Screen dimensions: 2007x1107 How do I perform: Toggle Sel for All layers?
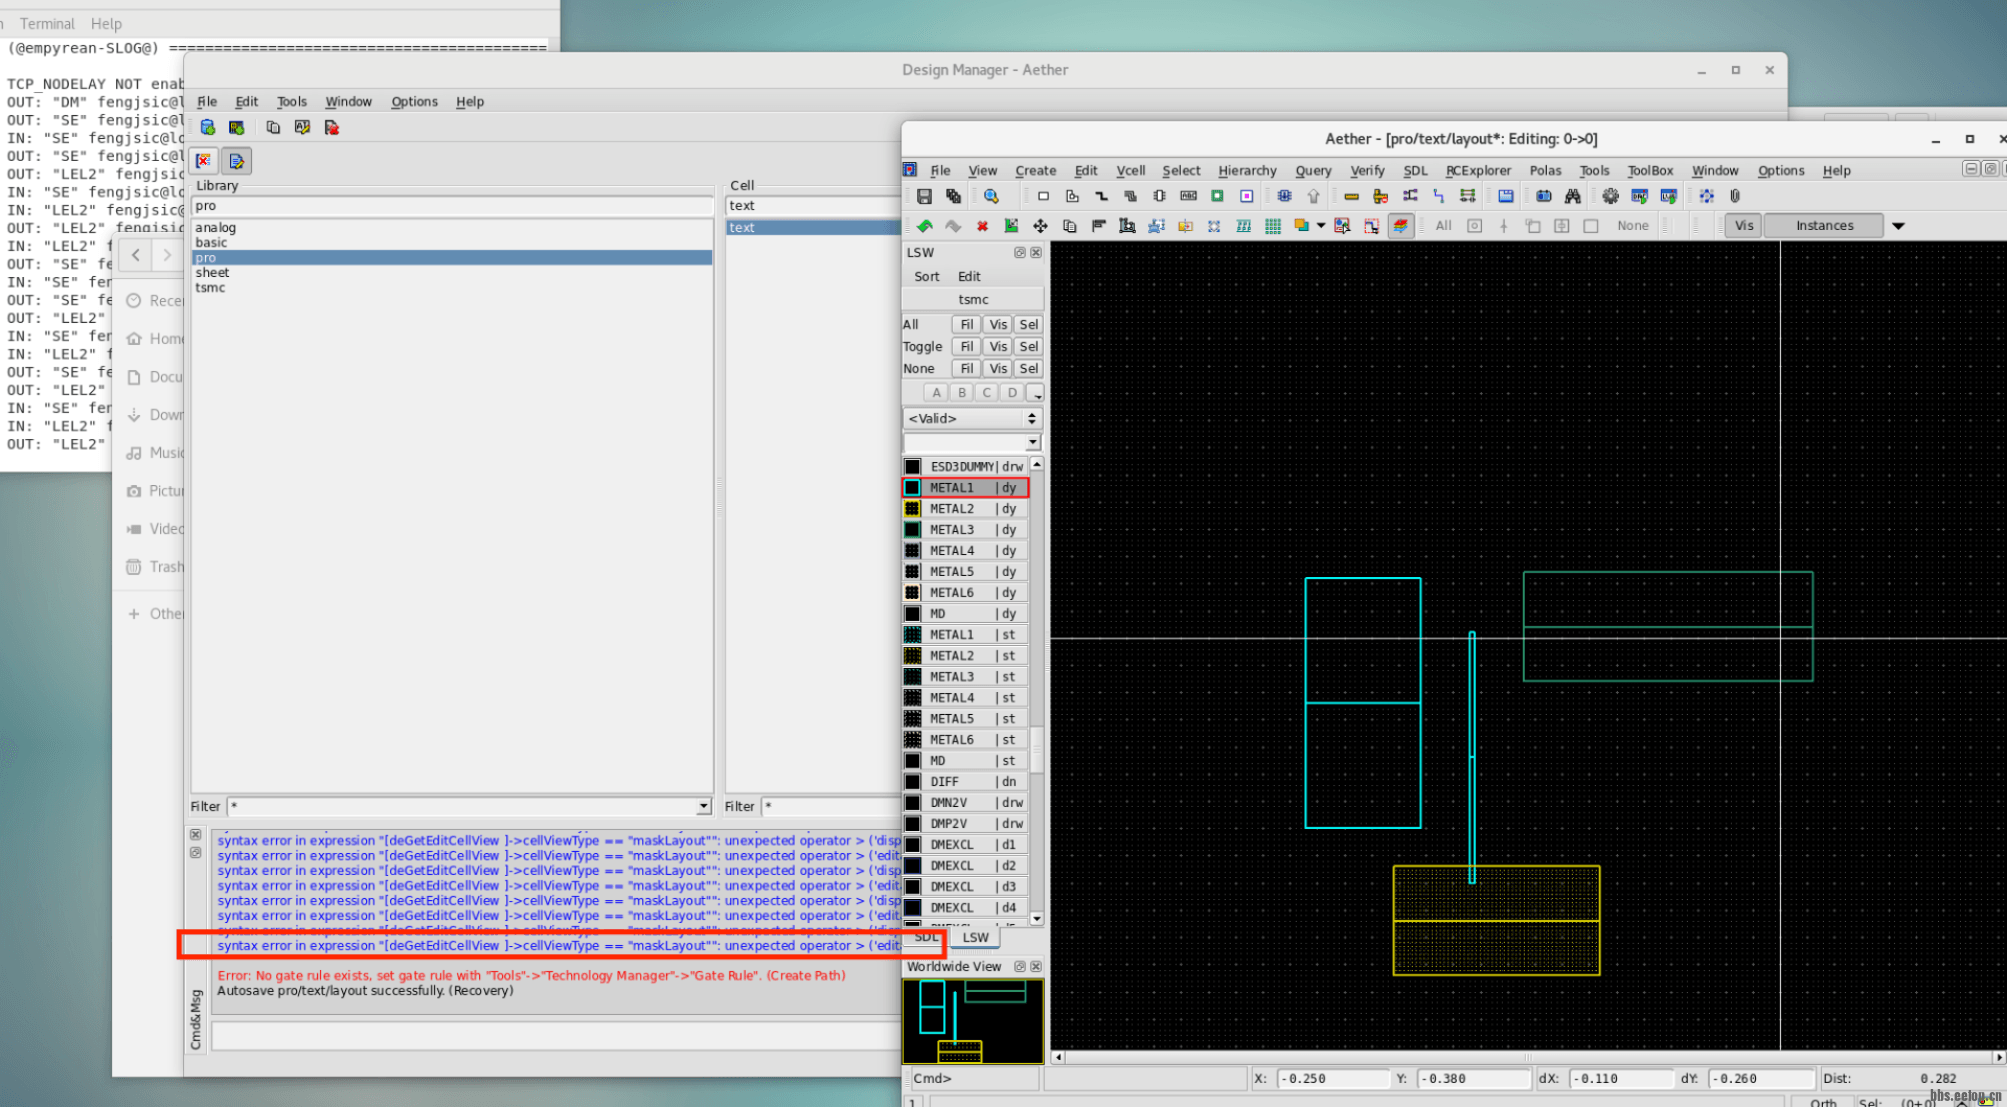(x=1029, y=325)
